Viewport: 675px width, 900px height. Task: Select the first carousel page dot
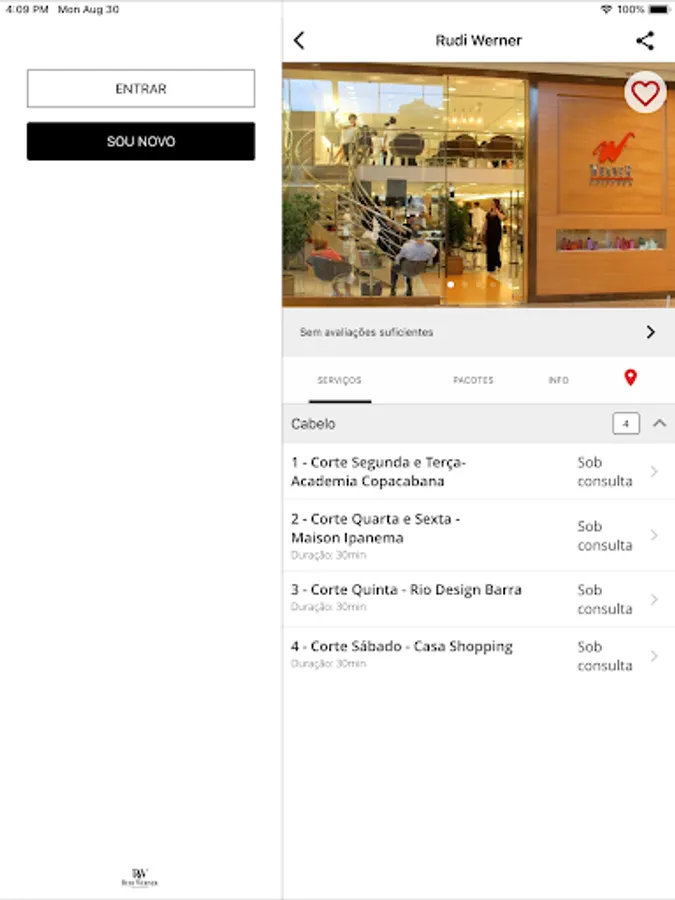(451, 284)
